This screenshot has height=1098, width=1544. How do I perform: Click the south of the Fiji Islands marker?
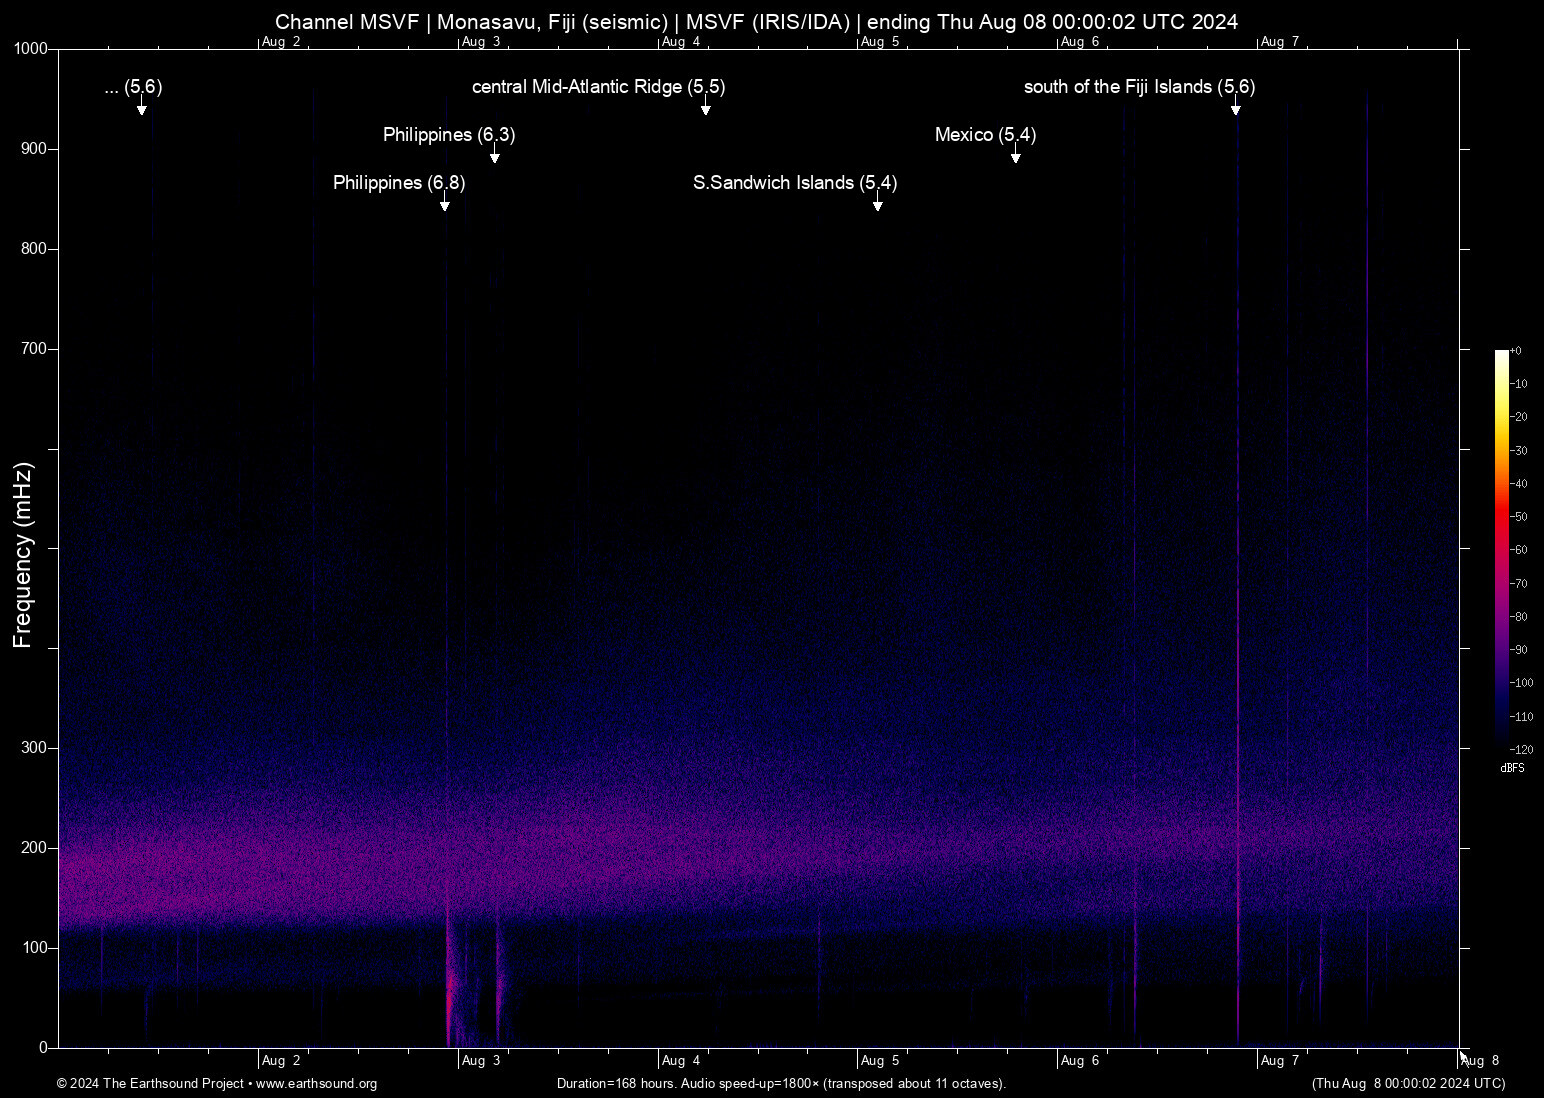click(x=1237, y=107)
